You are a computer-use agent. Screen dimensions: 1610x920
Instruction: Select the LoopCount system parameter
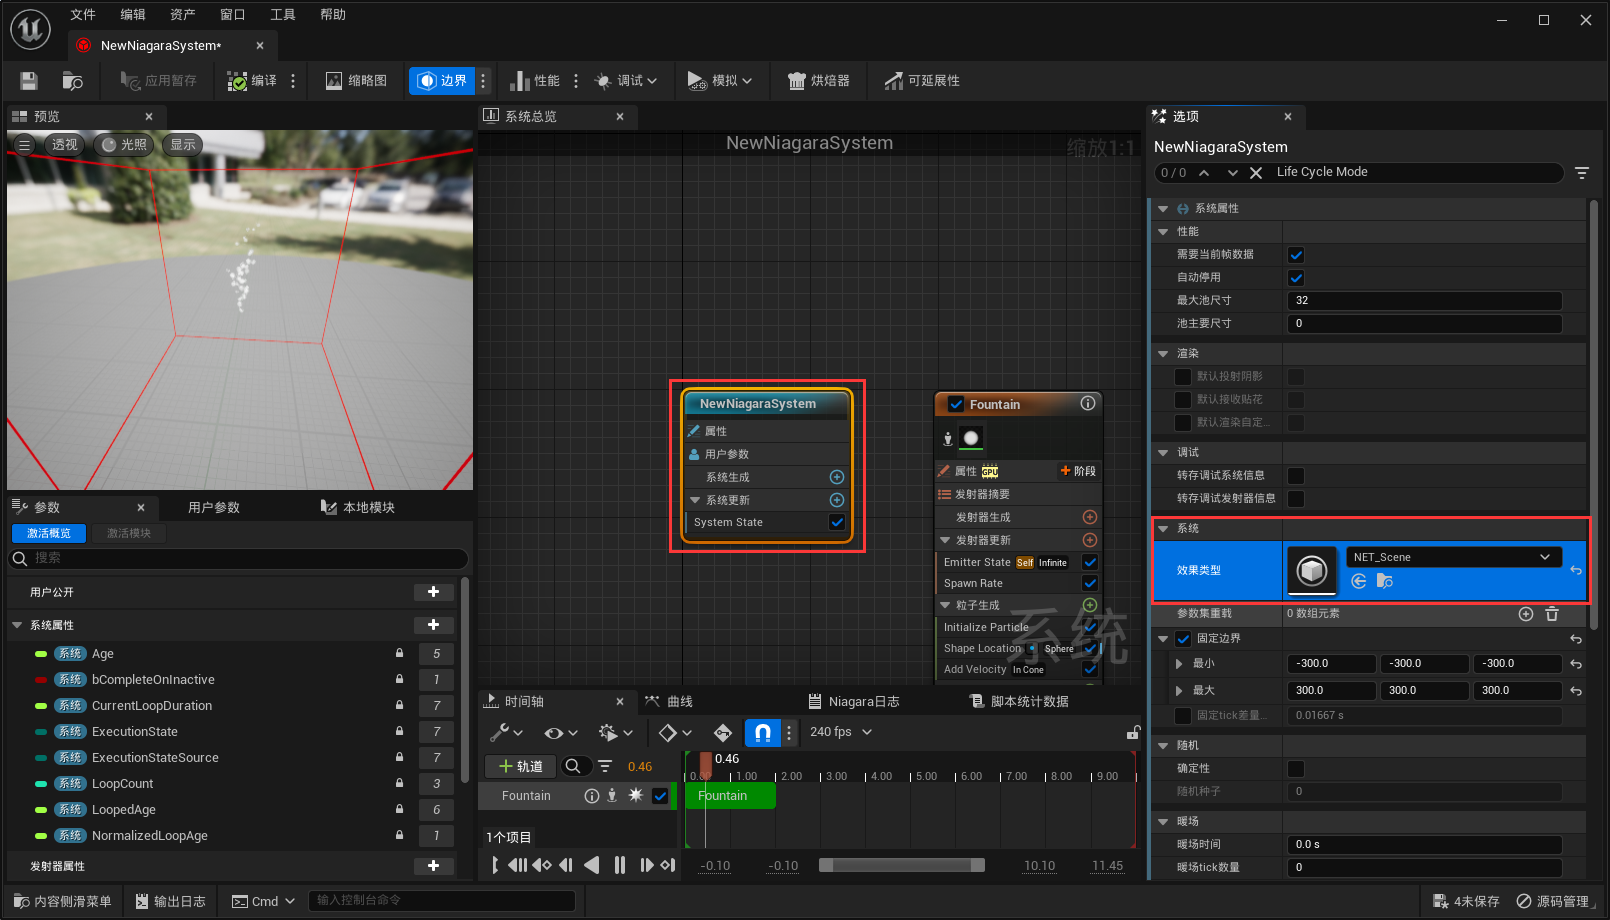[123, 784]
